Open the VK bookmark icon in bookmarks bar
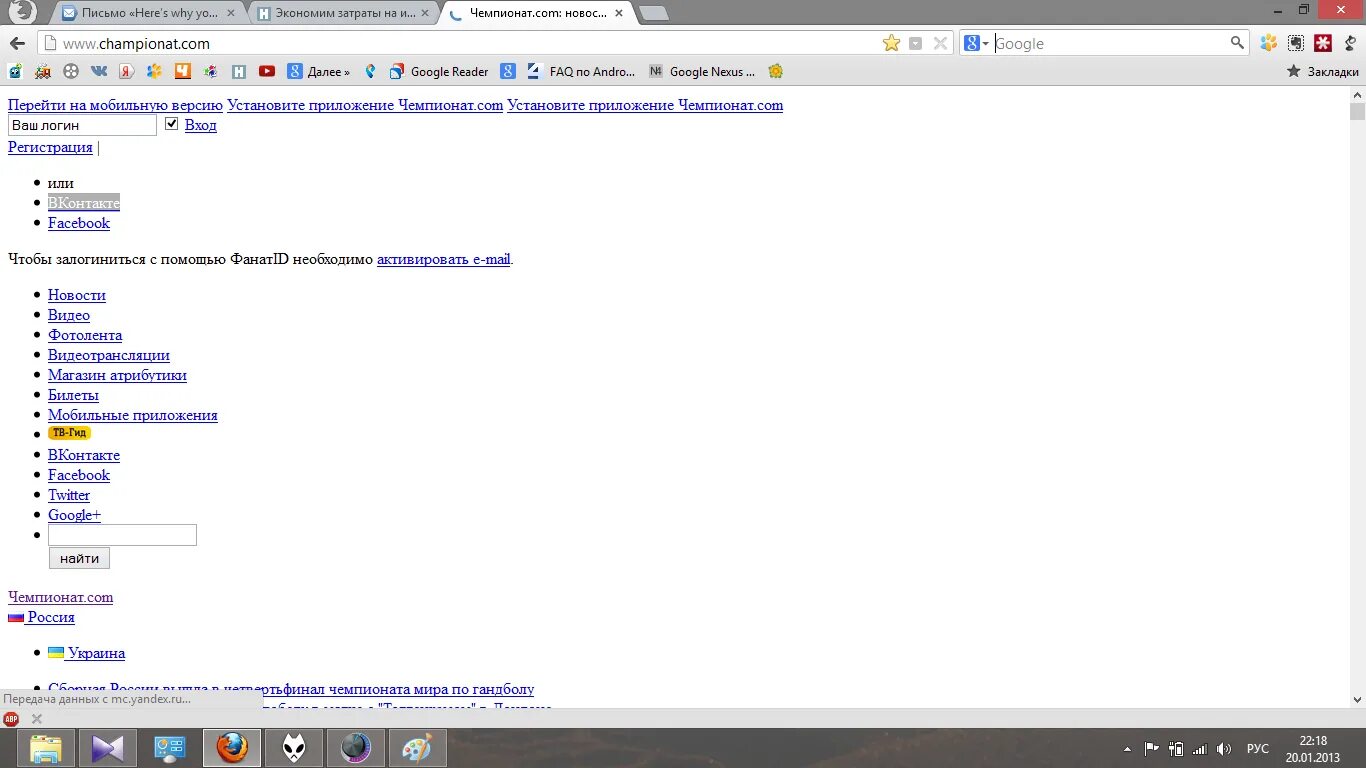The width and height of the screenshot is (1366, 768). click(98, 71)
